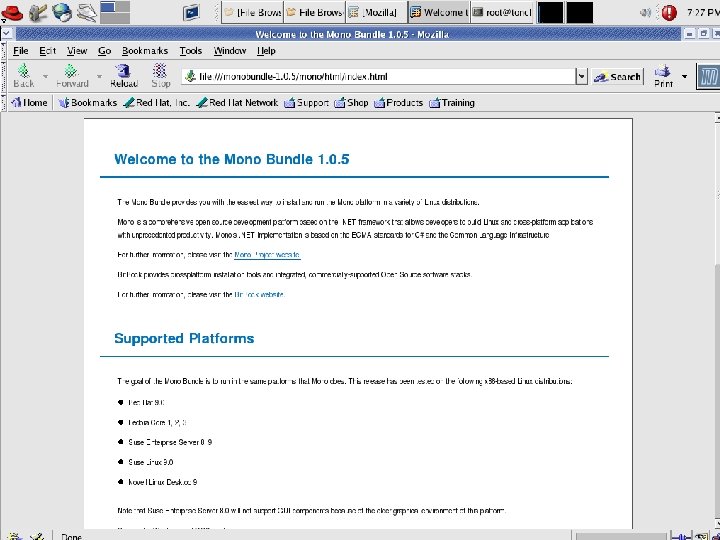Click the Mozilla throbber logo
This screenshot has width=720, height=540.
[x=709, y=76]
